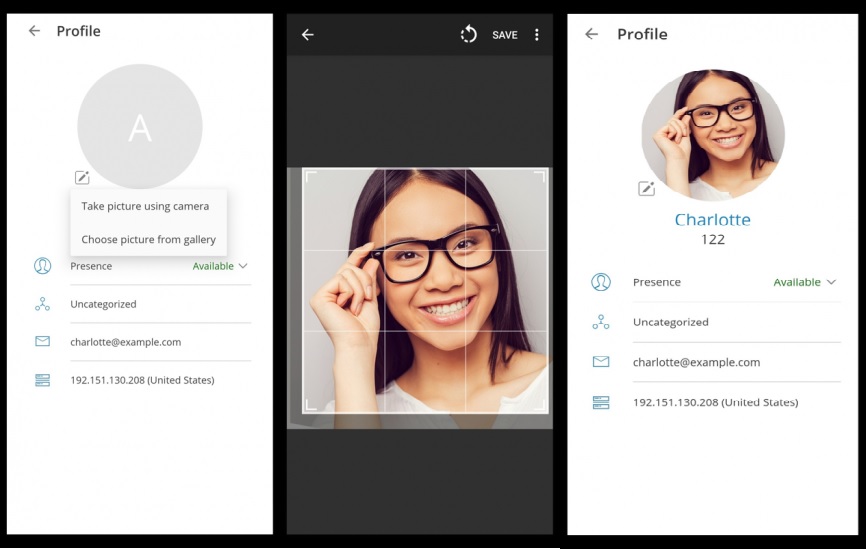This screenshot has height=549, width=867.
Task: Go back from the right Profile screen
Action: point(592,34)
